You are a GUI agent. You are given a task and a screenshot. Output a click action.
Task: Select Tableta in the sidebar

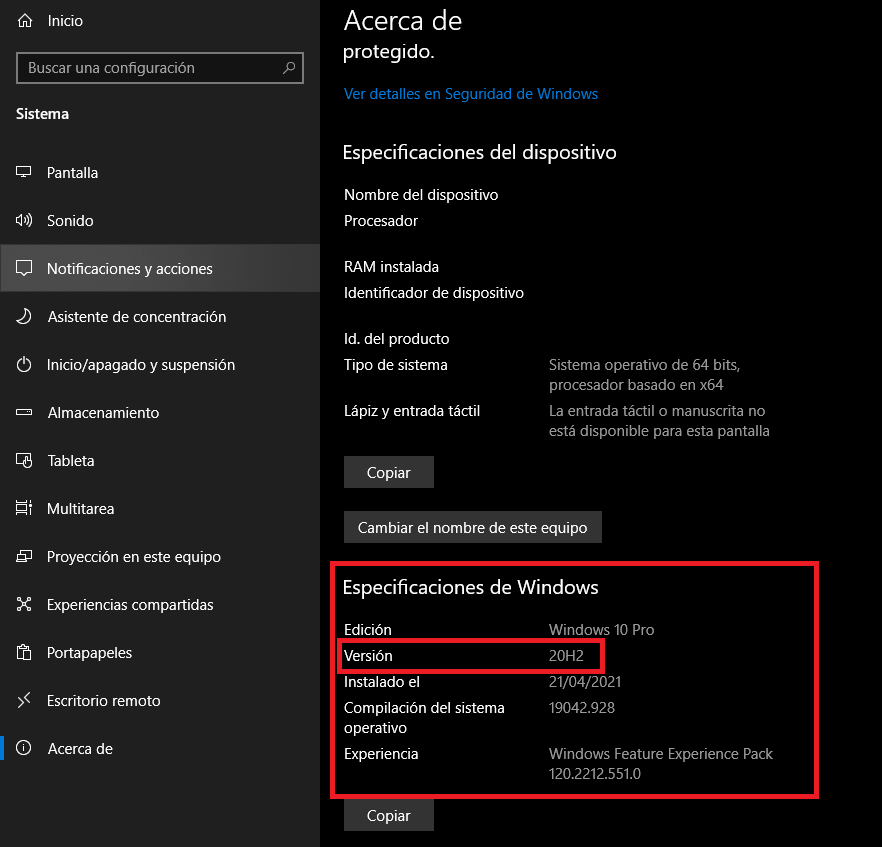[70, 461]
